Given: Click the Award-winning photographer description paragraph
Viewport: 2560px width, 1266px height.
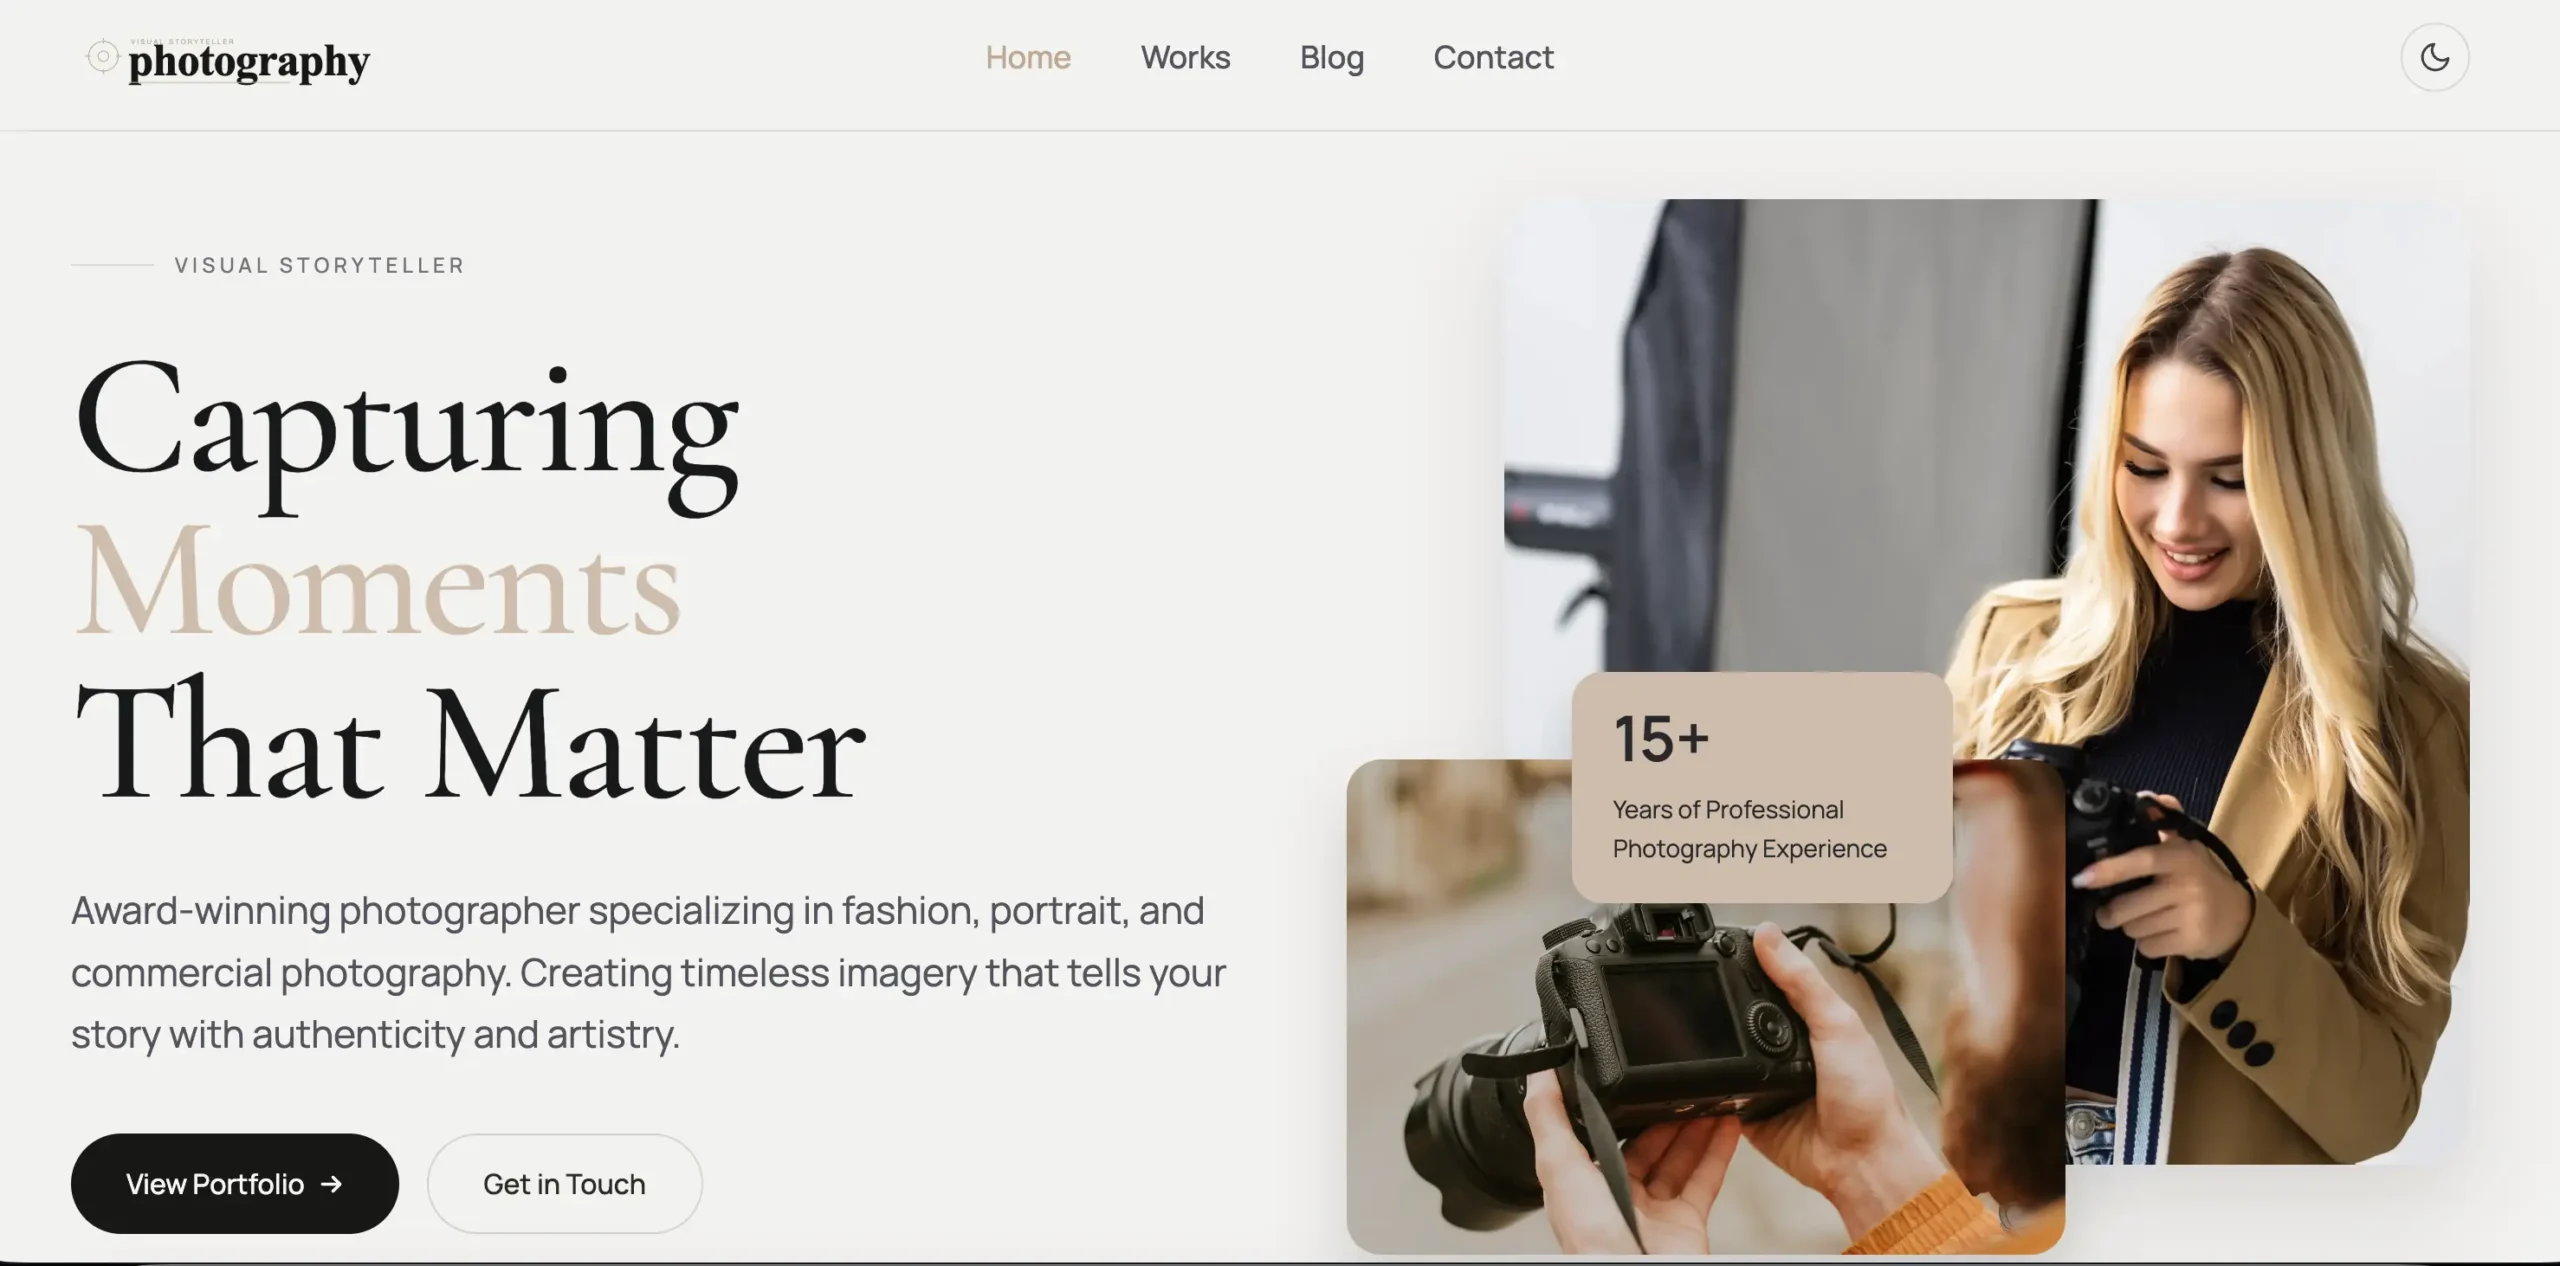Looking at the screenshot, I should 648,972.
